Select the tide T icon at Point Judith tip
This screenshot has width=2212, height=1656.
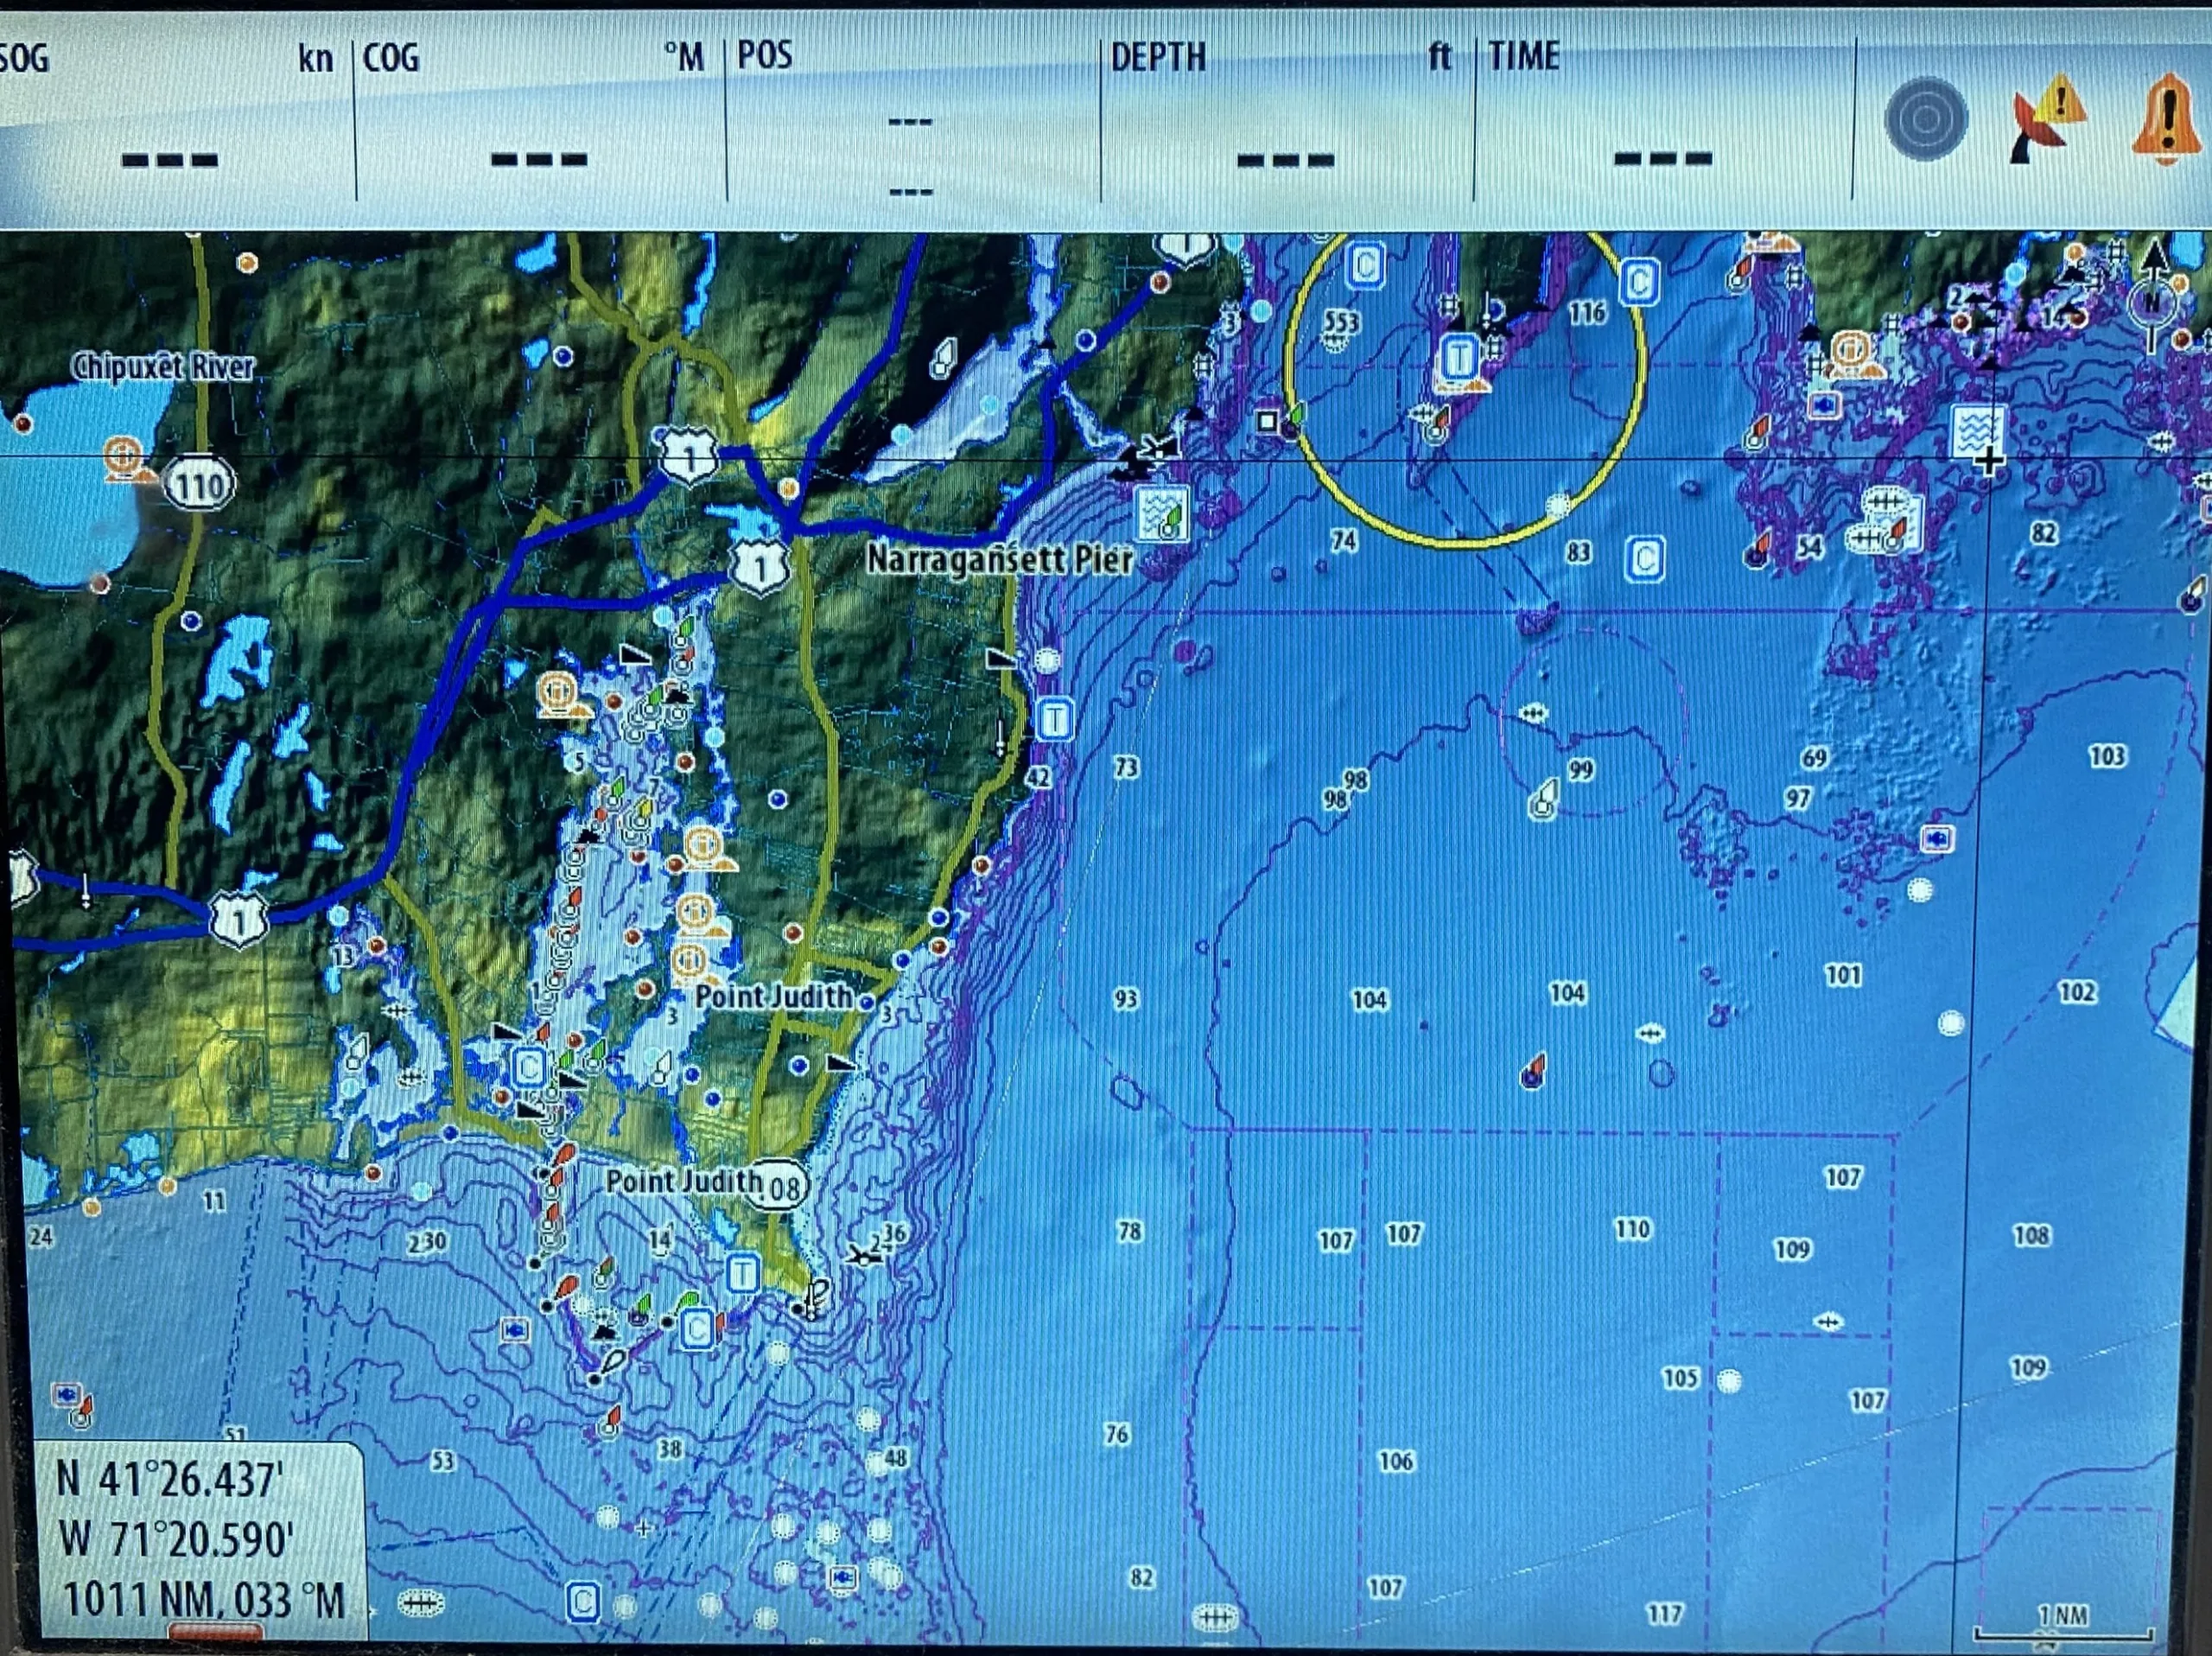[x=742, y=1273]
